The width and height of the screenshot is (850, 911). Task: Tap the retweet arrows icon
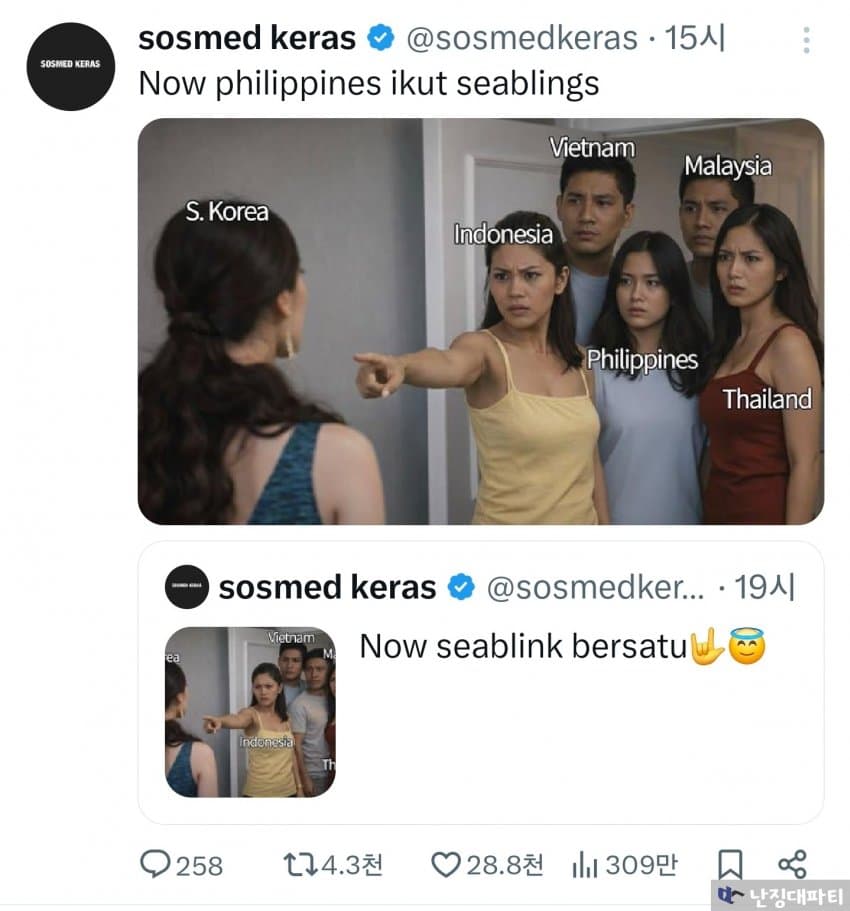click(298, 864)
